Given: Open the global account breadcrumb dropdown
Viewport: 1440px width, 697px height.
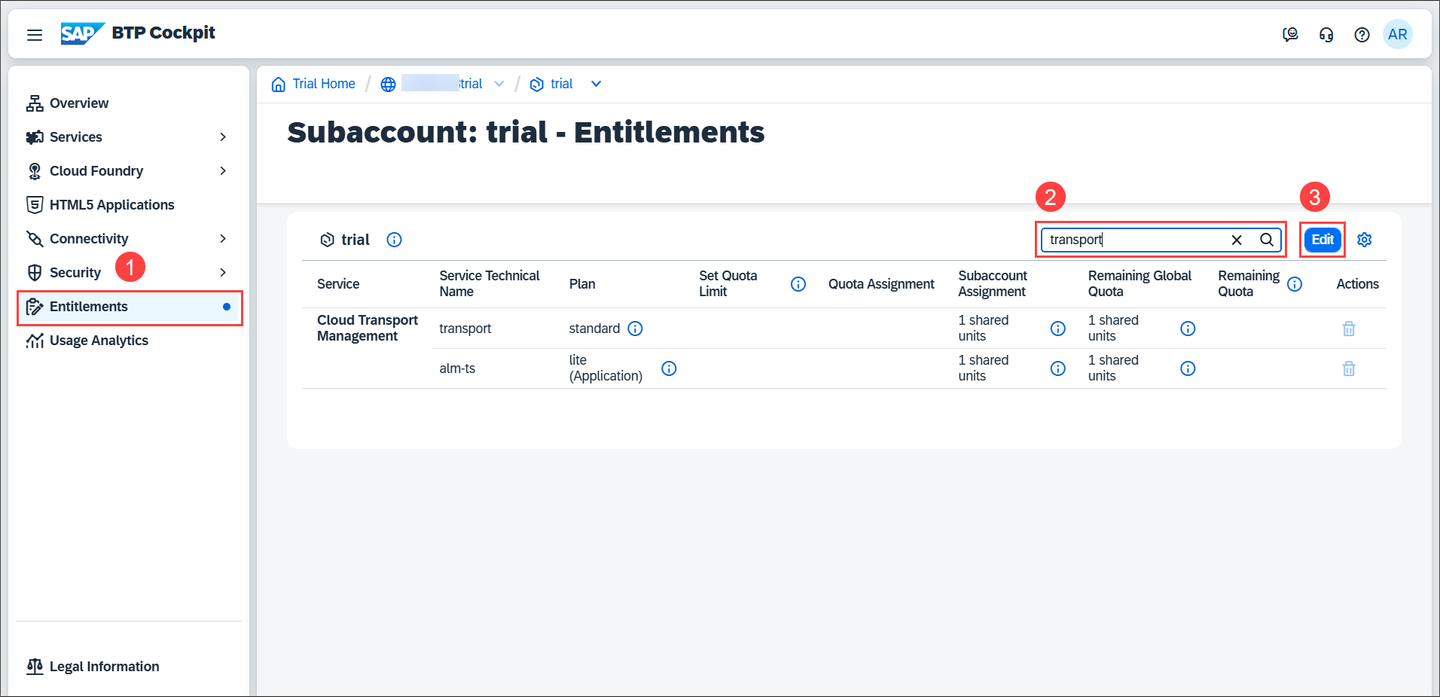Looking at the screenshot, I should (x=499, y=84).
